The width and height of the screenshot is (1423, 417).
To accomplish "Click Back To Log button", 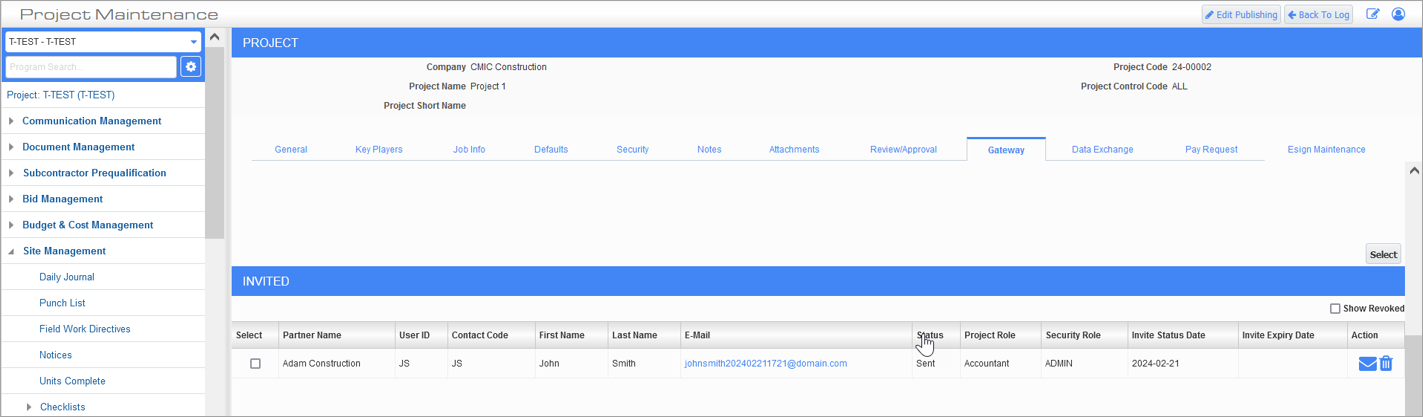I will tap(1318, 14).
